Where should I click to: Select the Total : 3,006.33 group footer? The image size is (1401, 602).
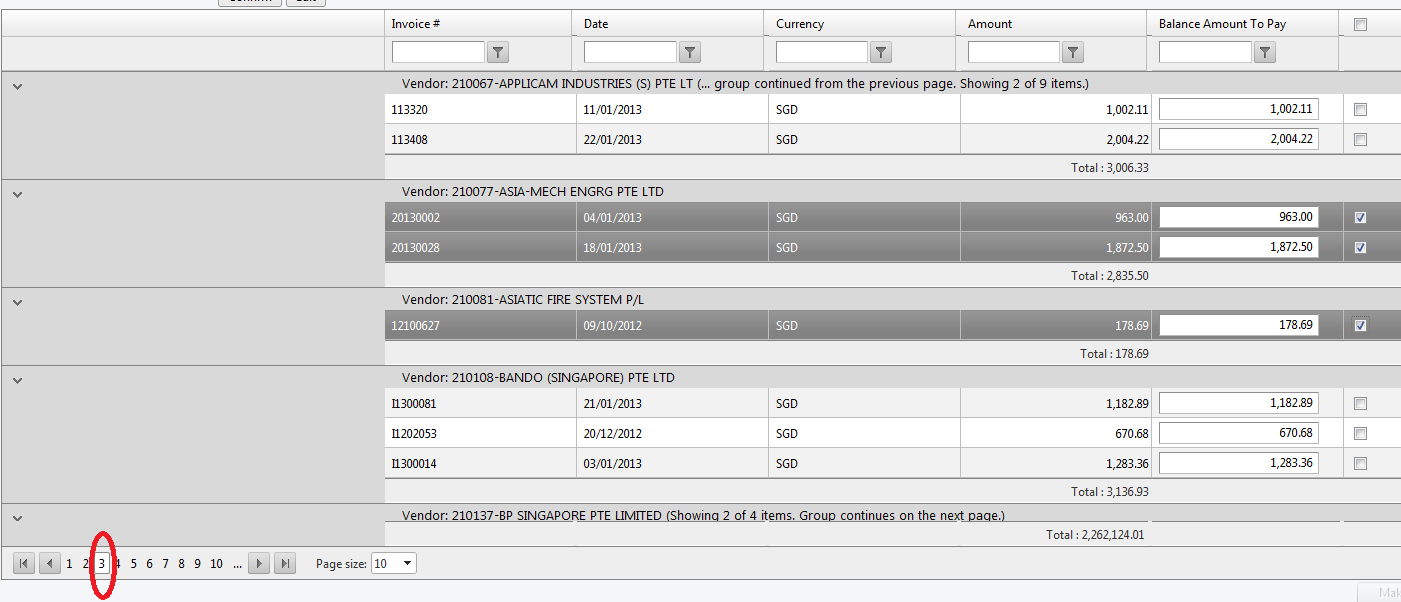1110,168
